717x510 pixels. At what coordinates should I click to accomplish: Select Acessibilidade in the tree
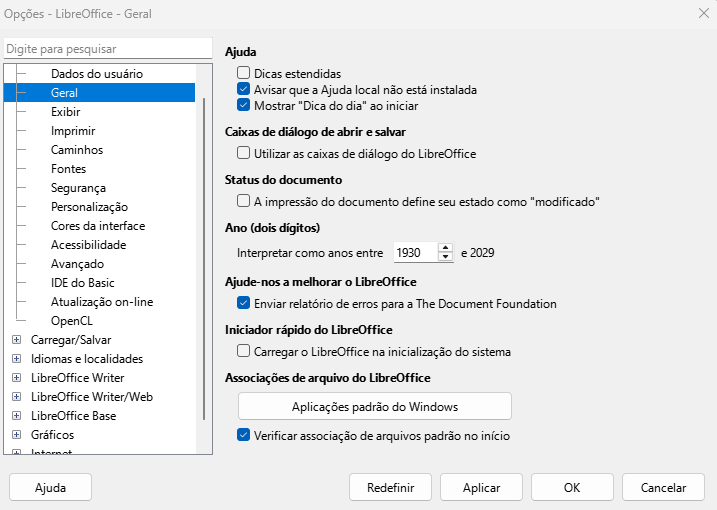pos(89,245)
